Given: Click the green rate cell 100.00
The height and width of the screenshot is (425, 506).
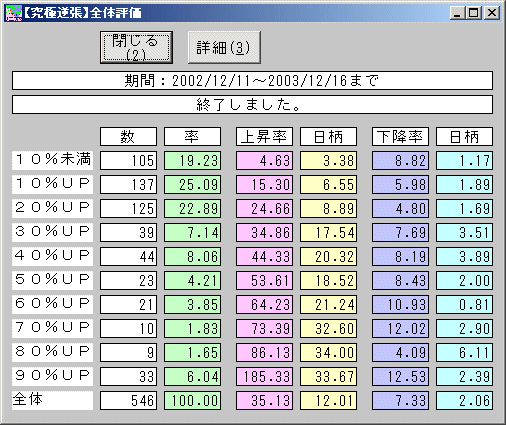Looking at the screenshot, I should point(192,400).
